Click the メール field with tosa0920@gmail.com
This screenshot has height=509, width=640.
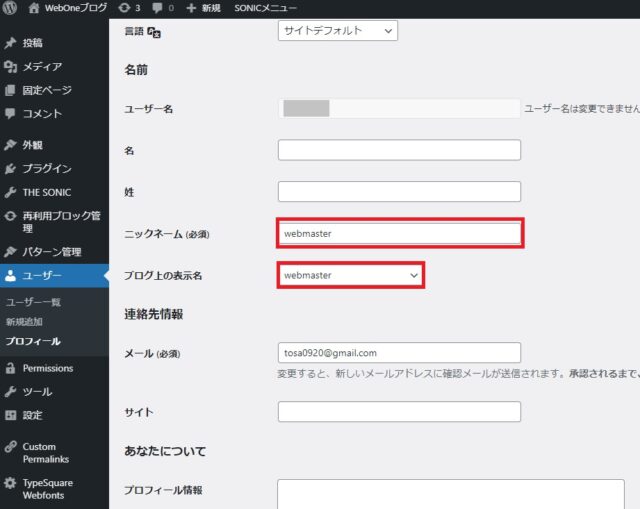coord(399,353)
